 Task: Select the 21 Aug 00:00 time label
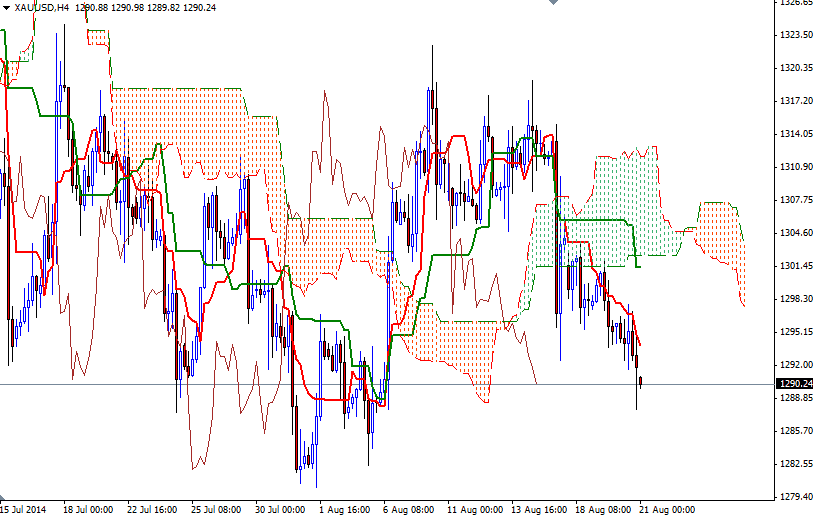(667, 510)
